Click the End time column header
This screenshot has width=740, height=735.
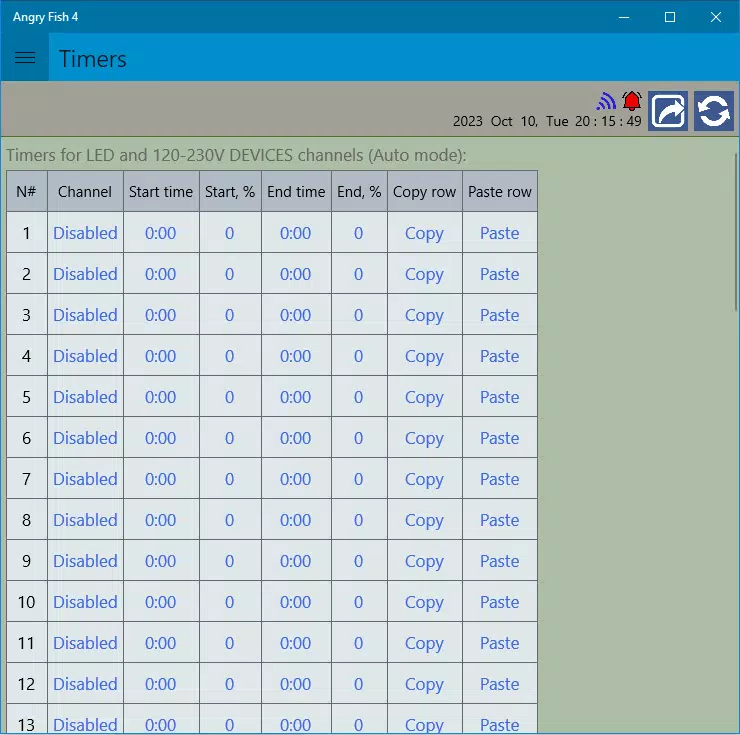click(x=296, y=191)
